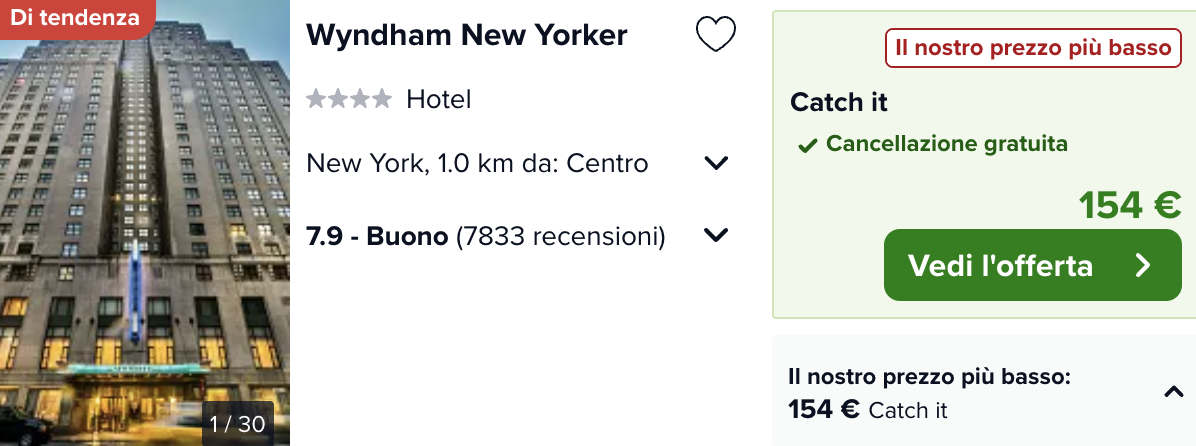
Task: Click the 1 / 30 photo counter
Action: (x=237, y=424)
